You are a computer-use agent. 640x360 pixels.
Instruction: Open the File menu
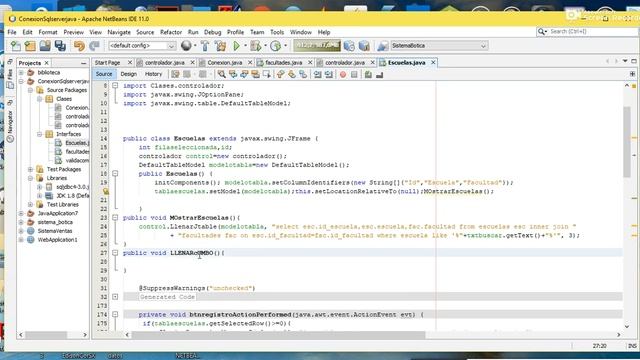(12, 32)
